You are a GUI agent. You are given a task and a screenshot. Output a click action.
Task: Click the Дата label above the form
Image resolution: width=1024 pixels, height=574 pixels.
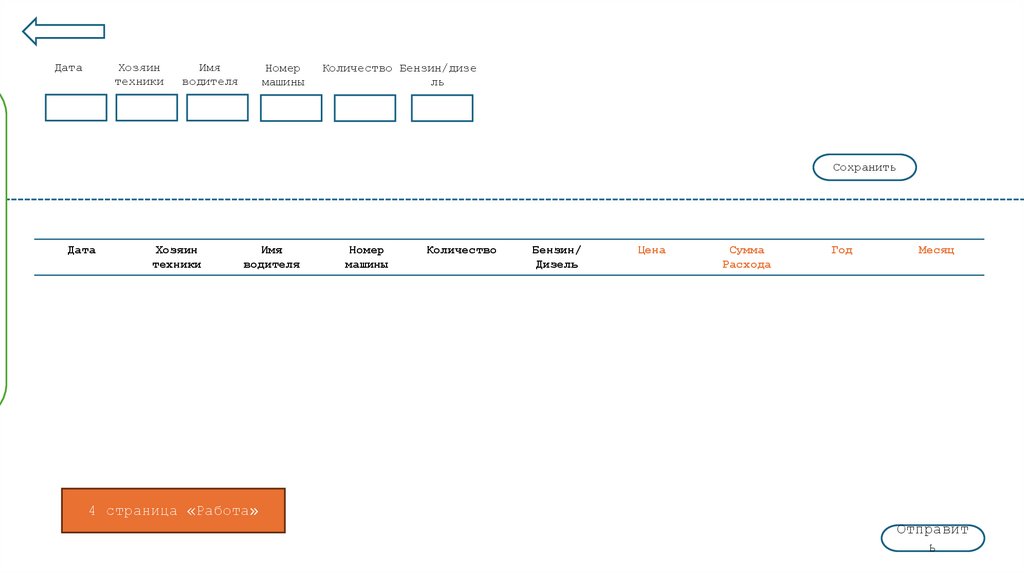click(68, 68)
